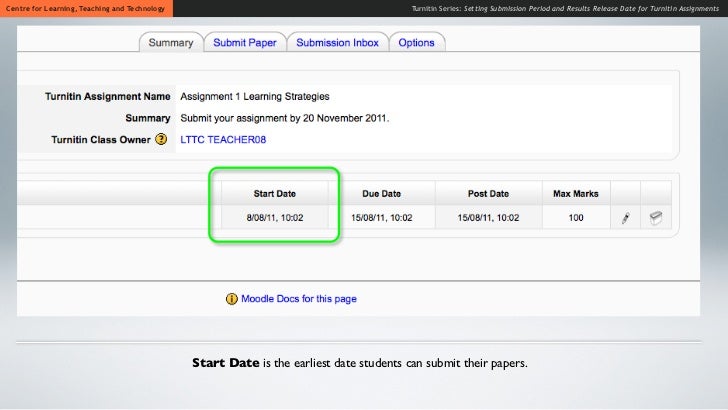This screenshot has height=410, width=728.
Task: Click the Post Date column header
Action: (488, 194)
